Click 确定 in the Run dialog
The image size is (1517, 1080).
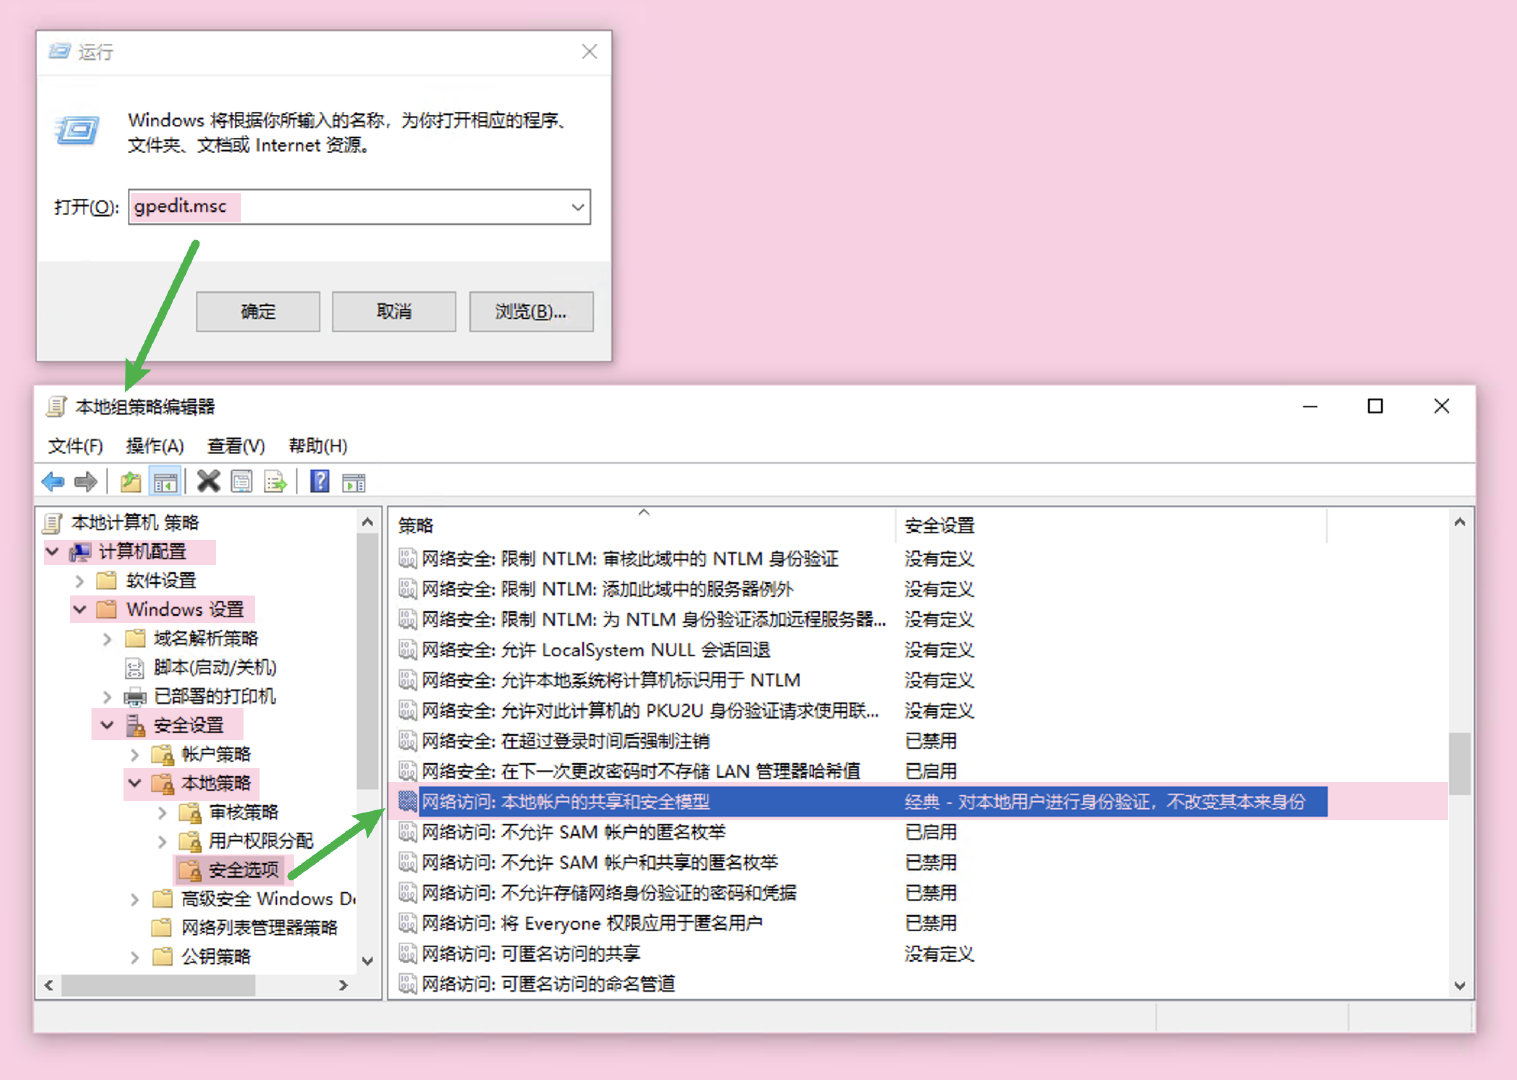pos(258,312)
